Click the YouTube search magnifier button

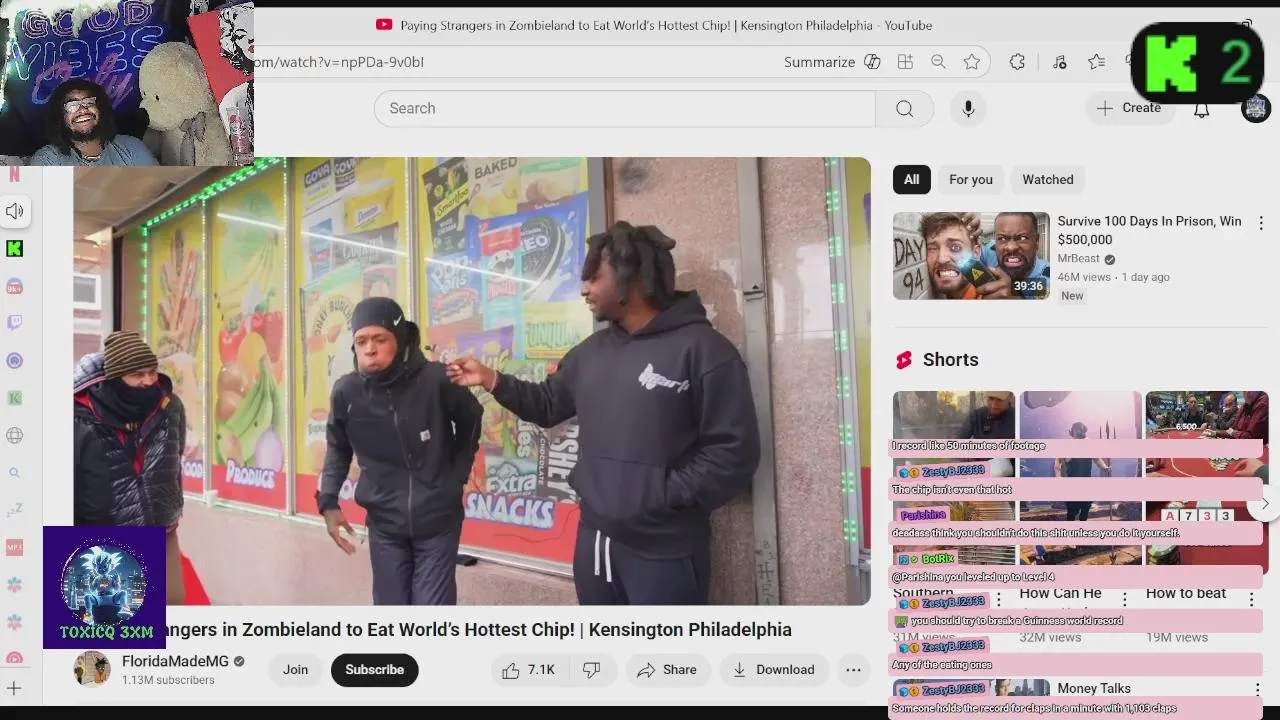(904, 108)
